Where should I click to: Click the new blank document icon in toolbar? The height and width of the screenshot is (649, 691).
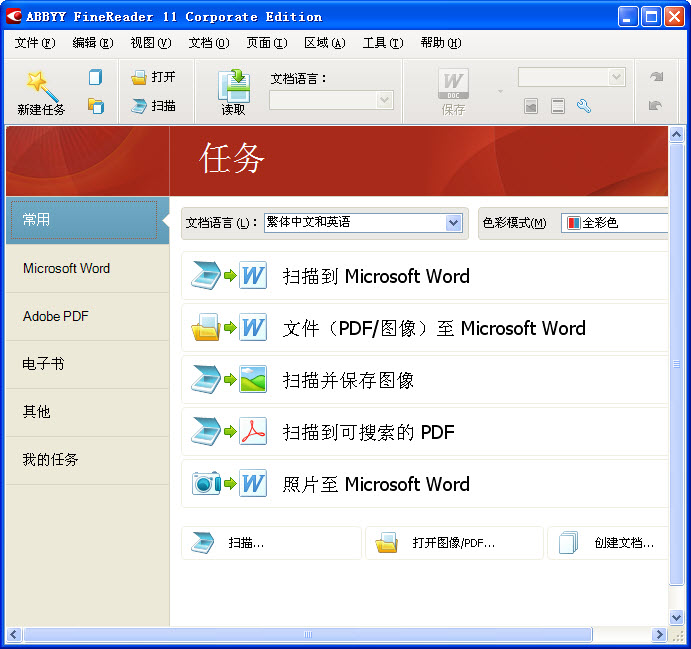click(95, 77)
